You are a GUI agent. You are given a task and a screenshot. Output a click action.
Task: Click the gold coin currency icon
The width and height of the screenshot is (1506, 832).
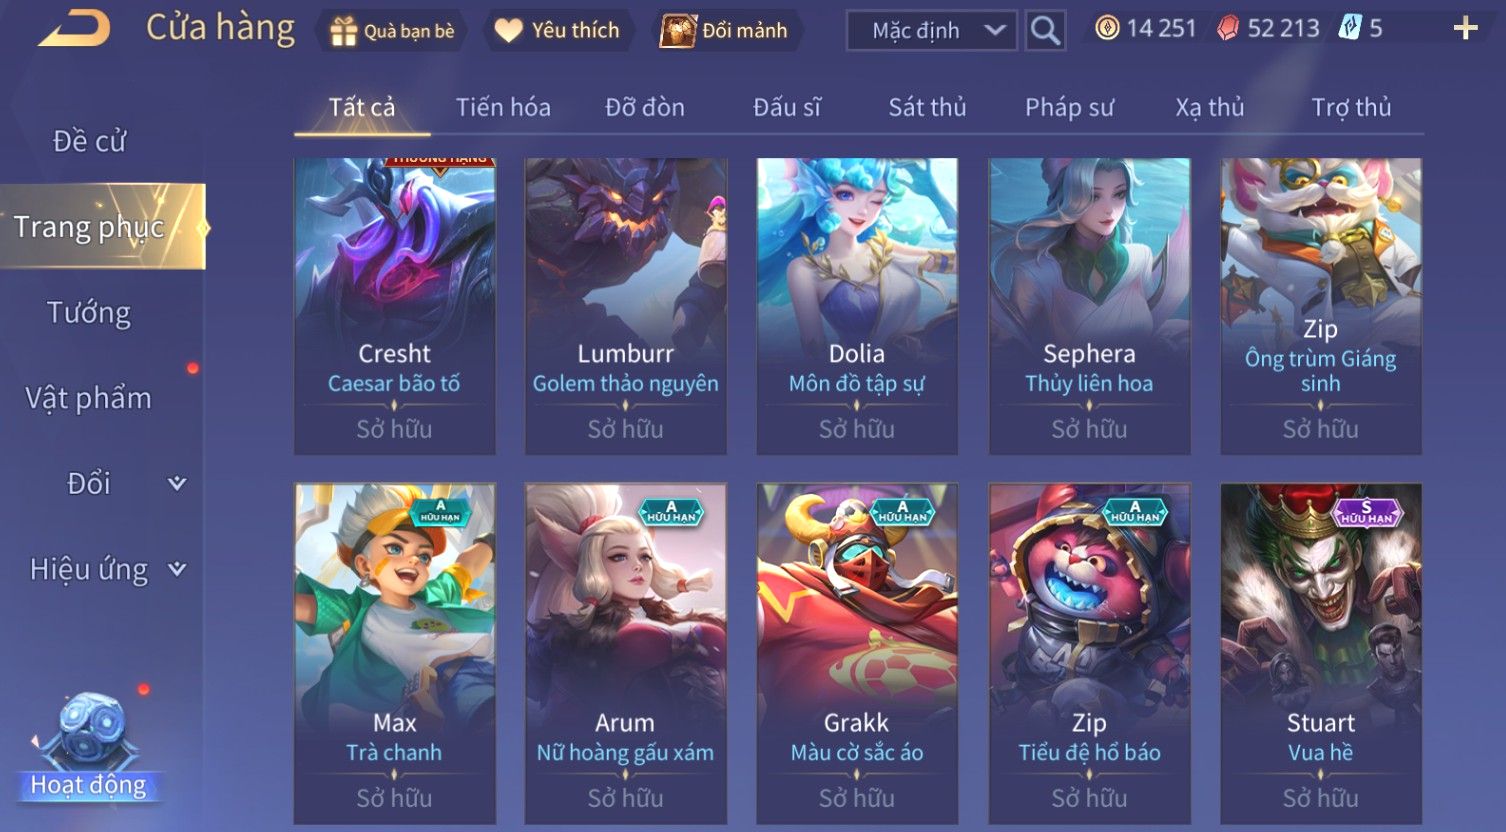[x=1107, y=28]
